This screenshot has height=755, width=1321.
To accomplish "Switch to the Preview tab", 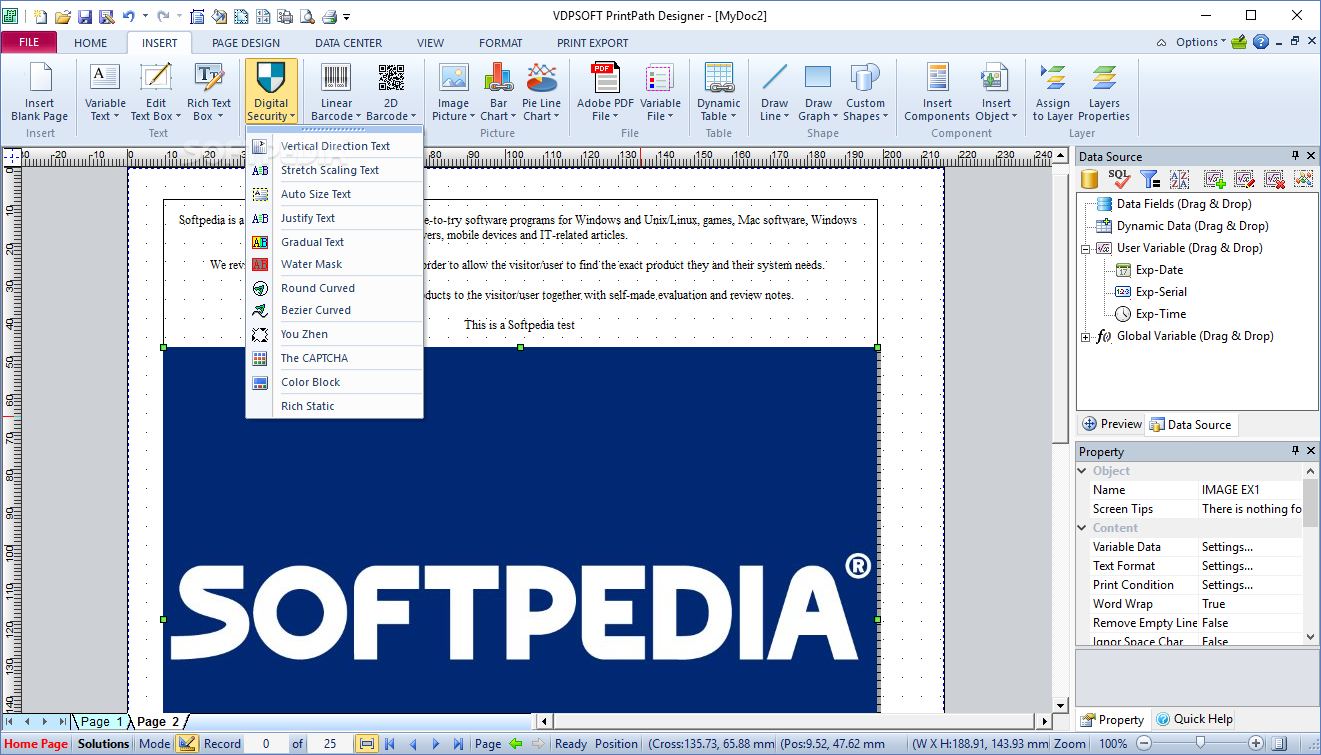I will click(1112, 424).
